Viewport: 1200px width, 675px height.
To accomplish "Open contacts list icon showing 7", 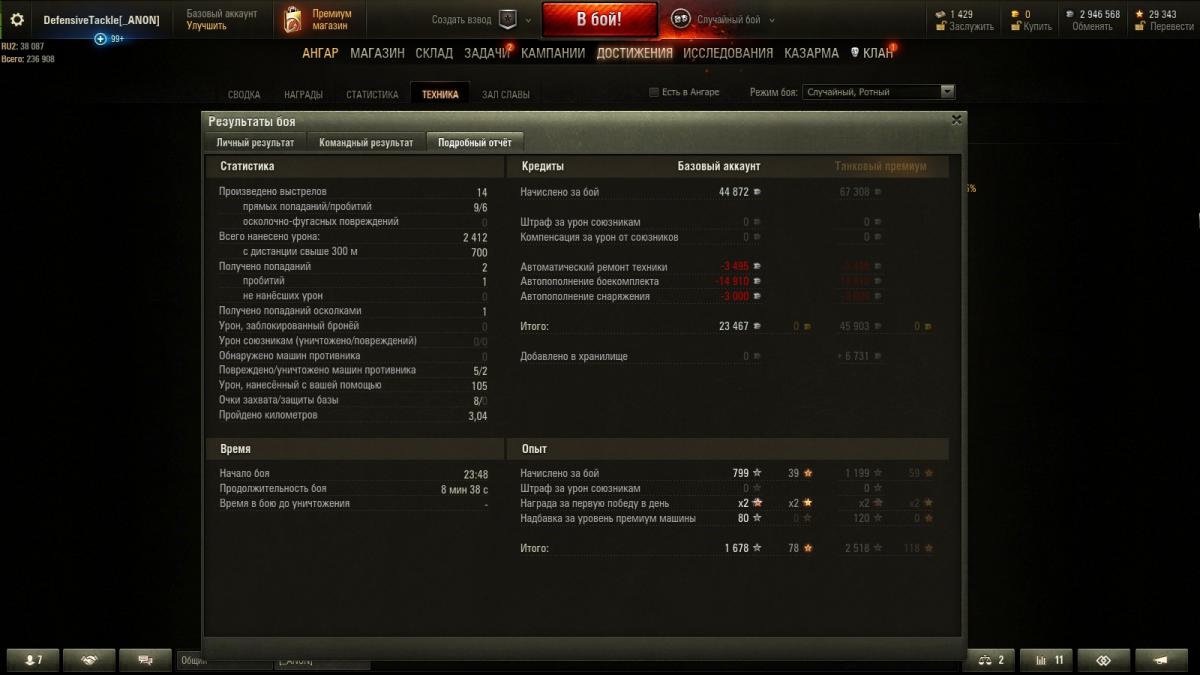I will point(33,660).
